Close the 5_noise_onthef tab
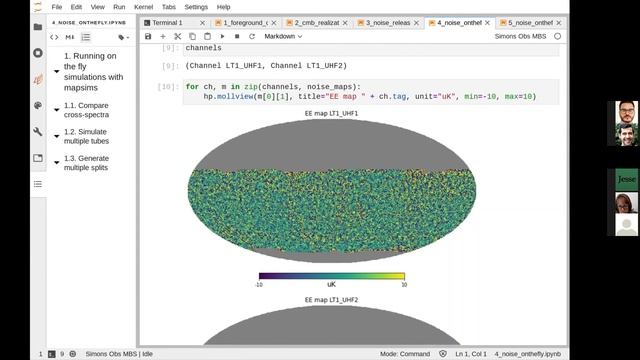The width and height of the screenshot is (640, 360). point(559,23)
